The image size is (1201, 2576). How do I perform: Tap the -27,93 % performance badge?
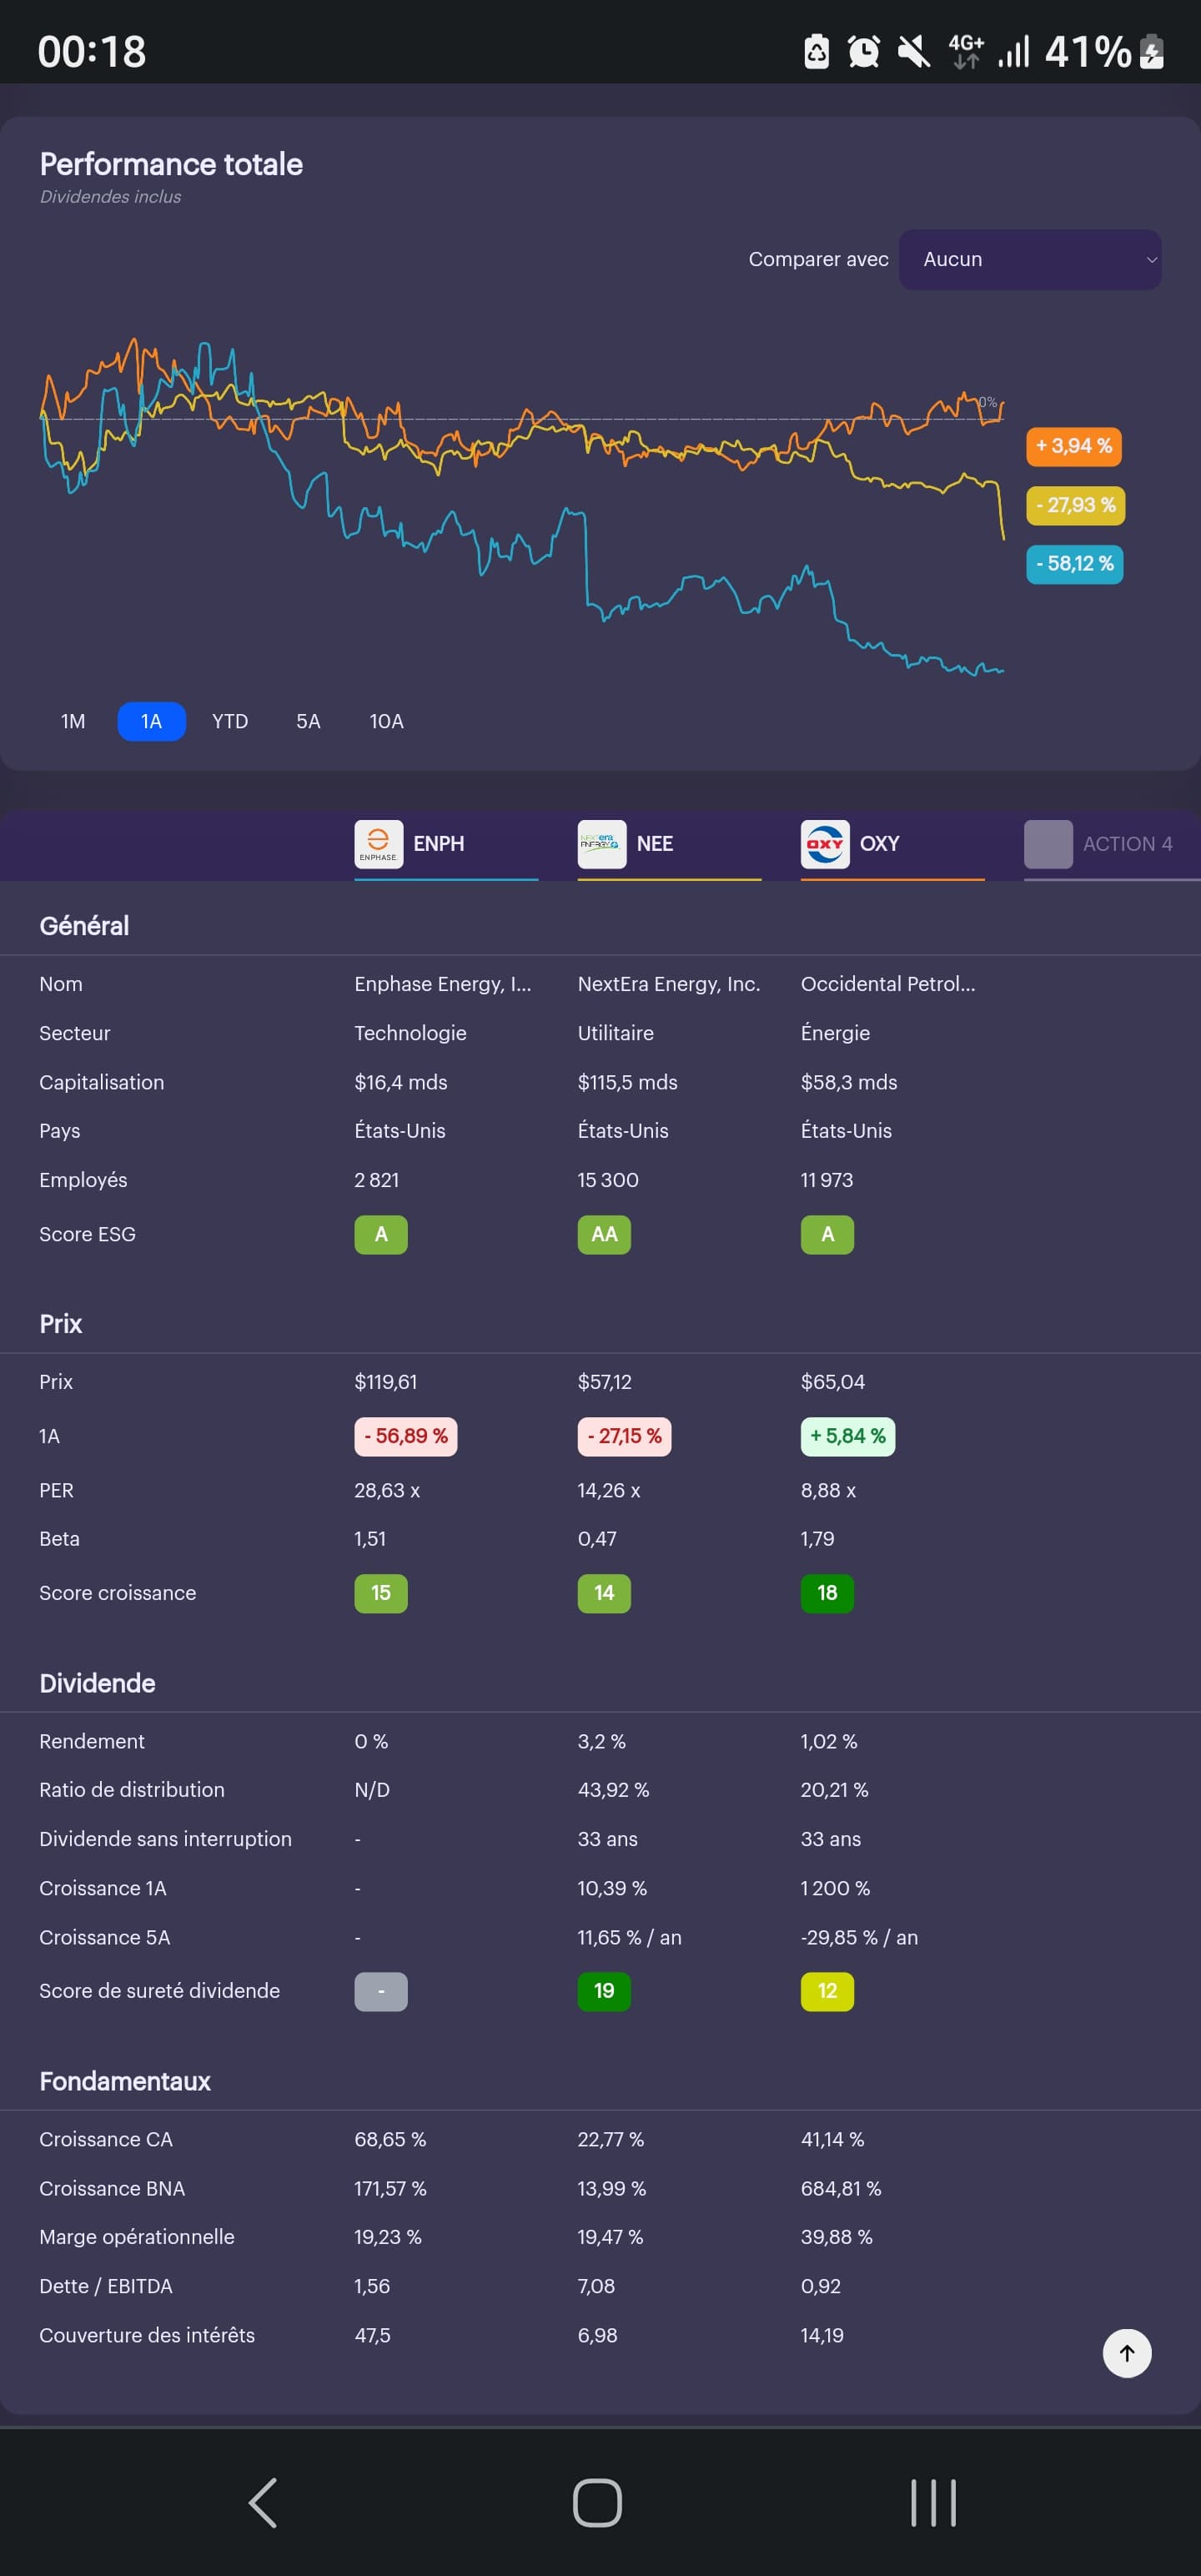(x=1075, y=505)
